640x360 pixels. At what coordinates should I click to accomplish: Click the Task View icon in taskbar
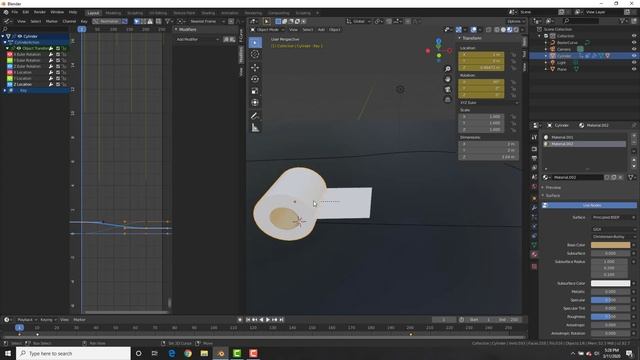[155, 353]
